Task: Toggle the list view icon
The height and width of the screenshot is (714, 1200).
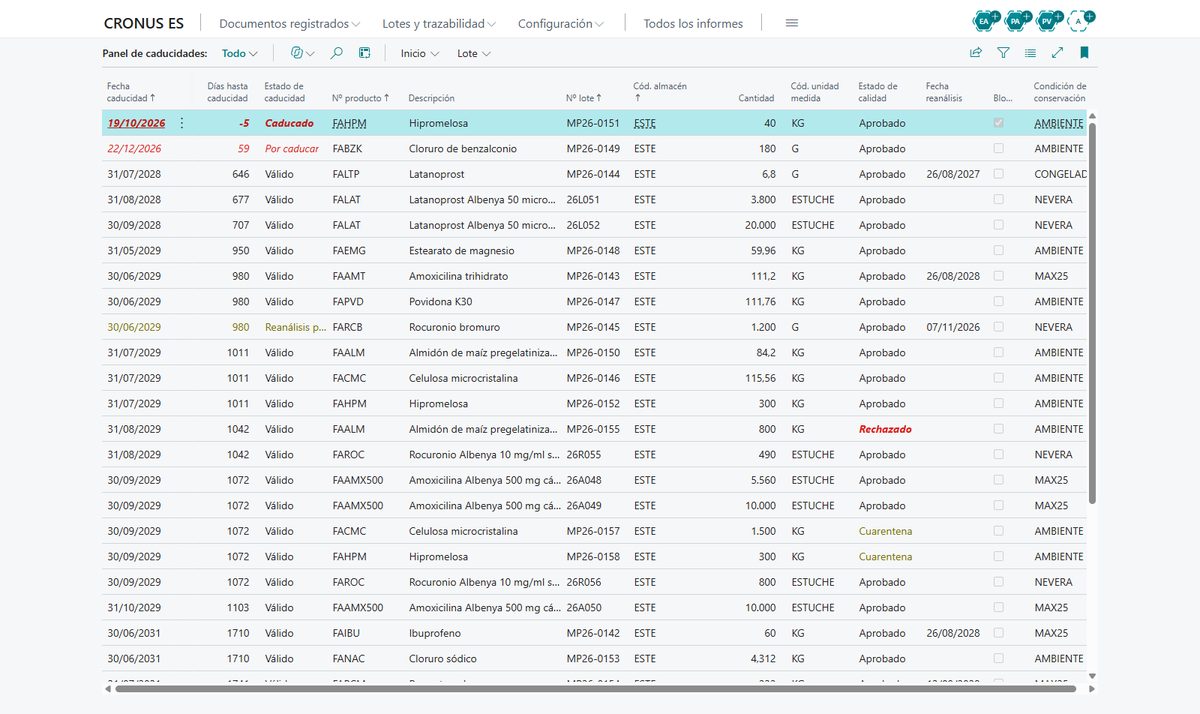Action: pos(1030,53)
